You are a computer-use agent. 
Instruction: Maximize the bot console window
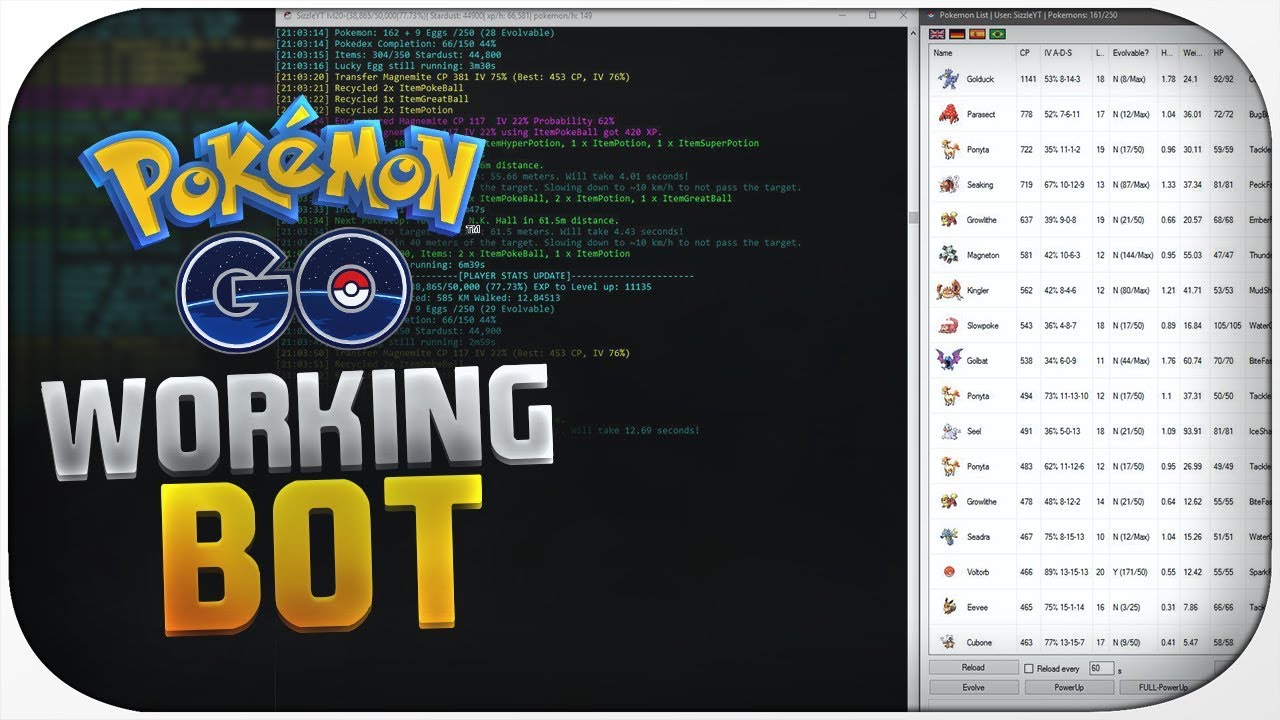[872, 15]
